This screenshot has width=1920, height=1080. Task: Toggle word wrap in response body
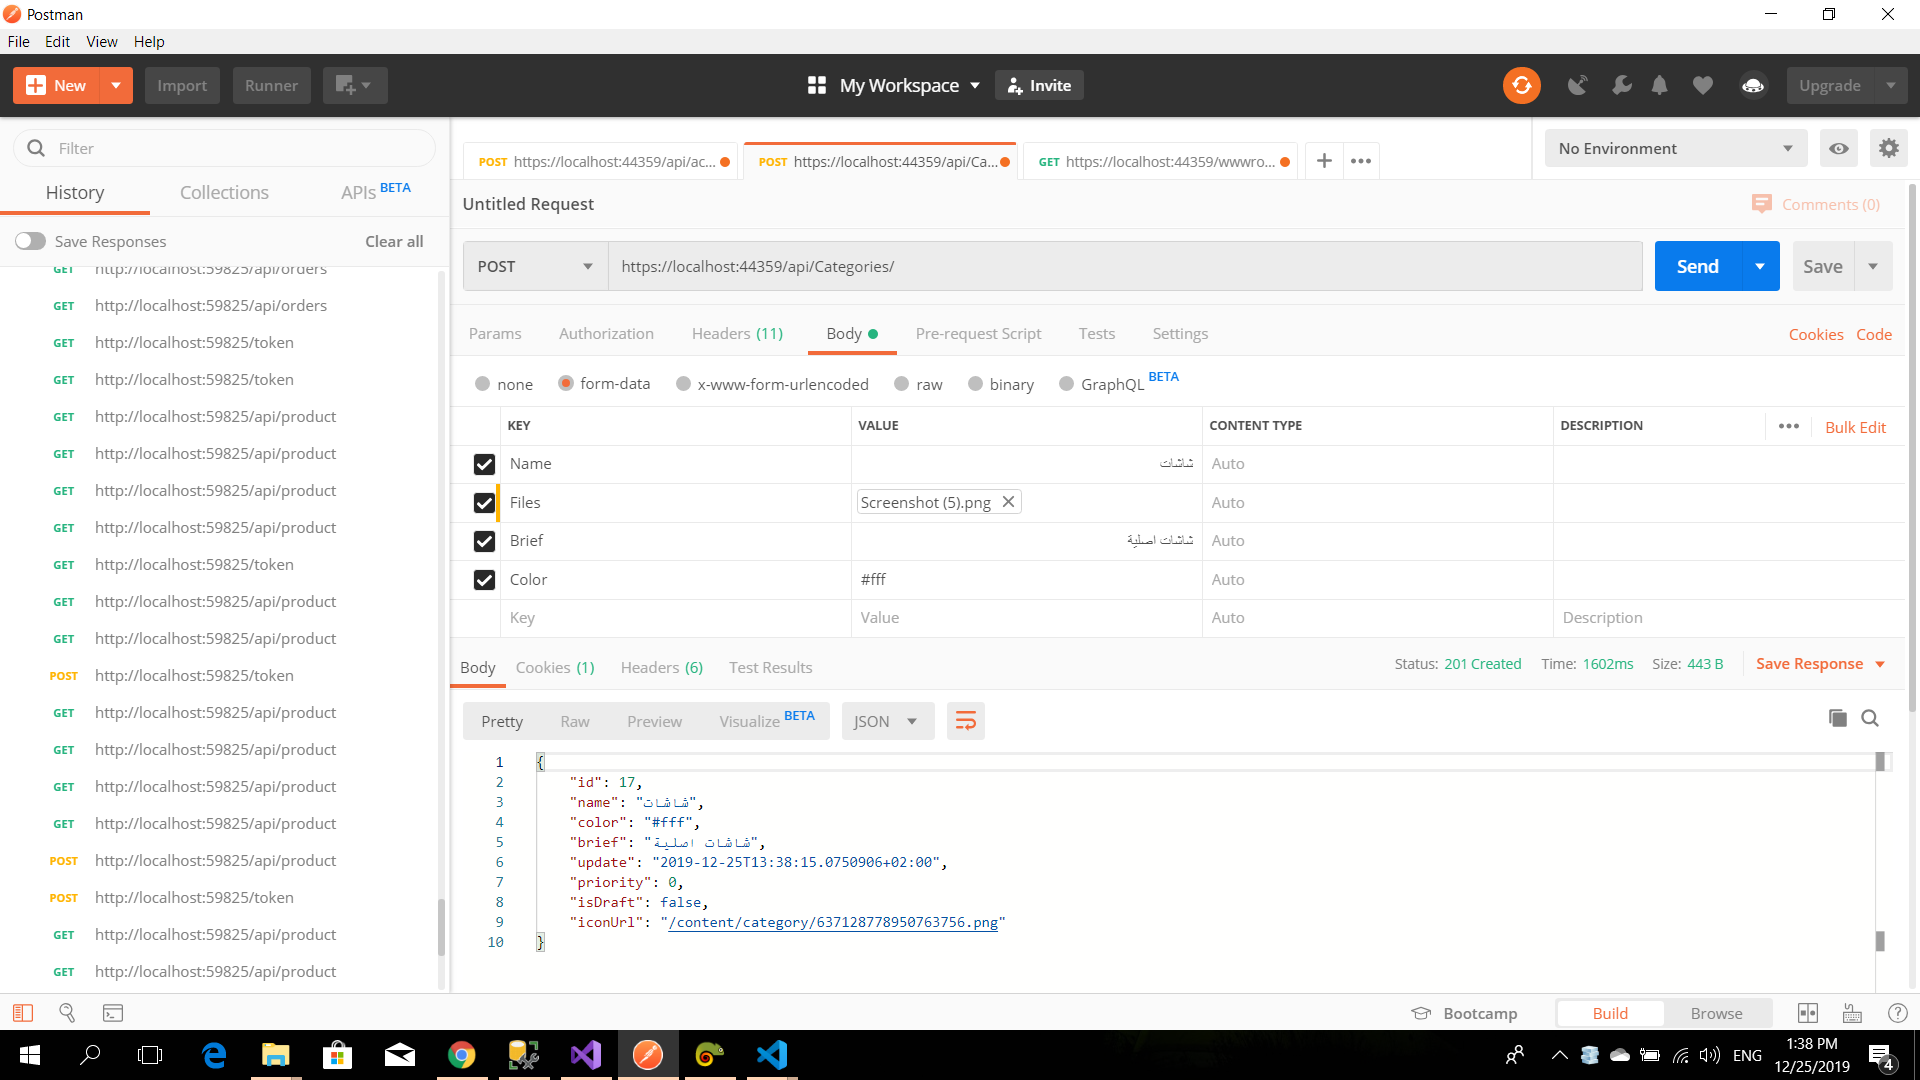coord(965,721)
